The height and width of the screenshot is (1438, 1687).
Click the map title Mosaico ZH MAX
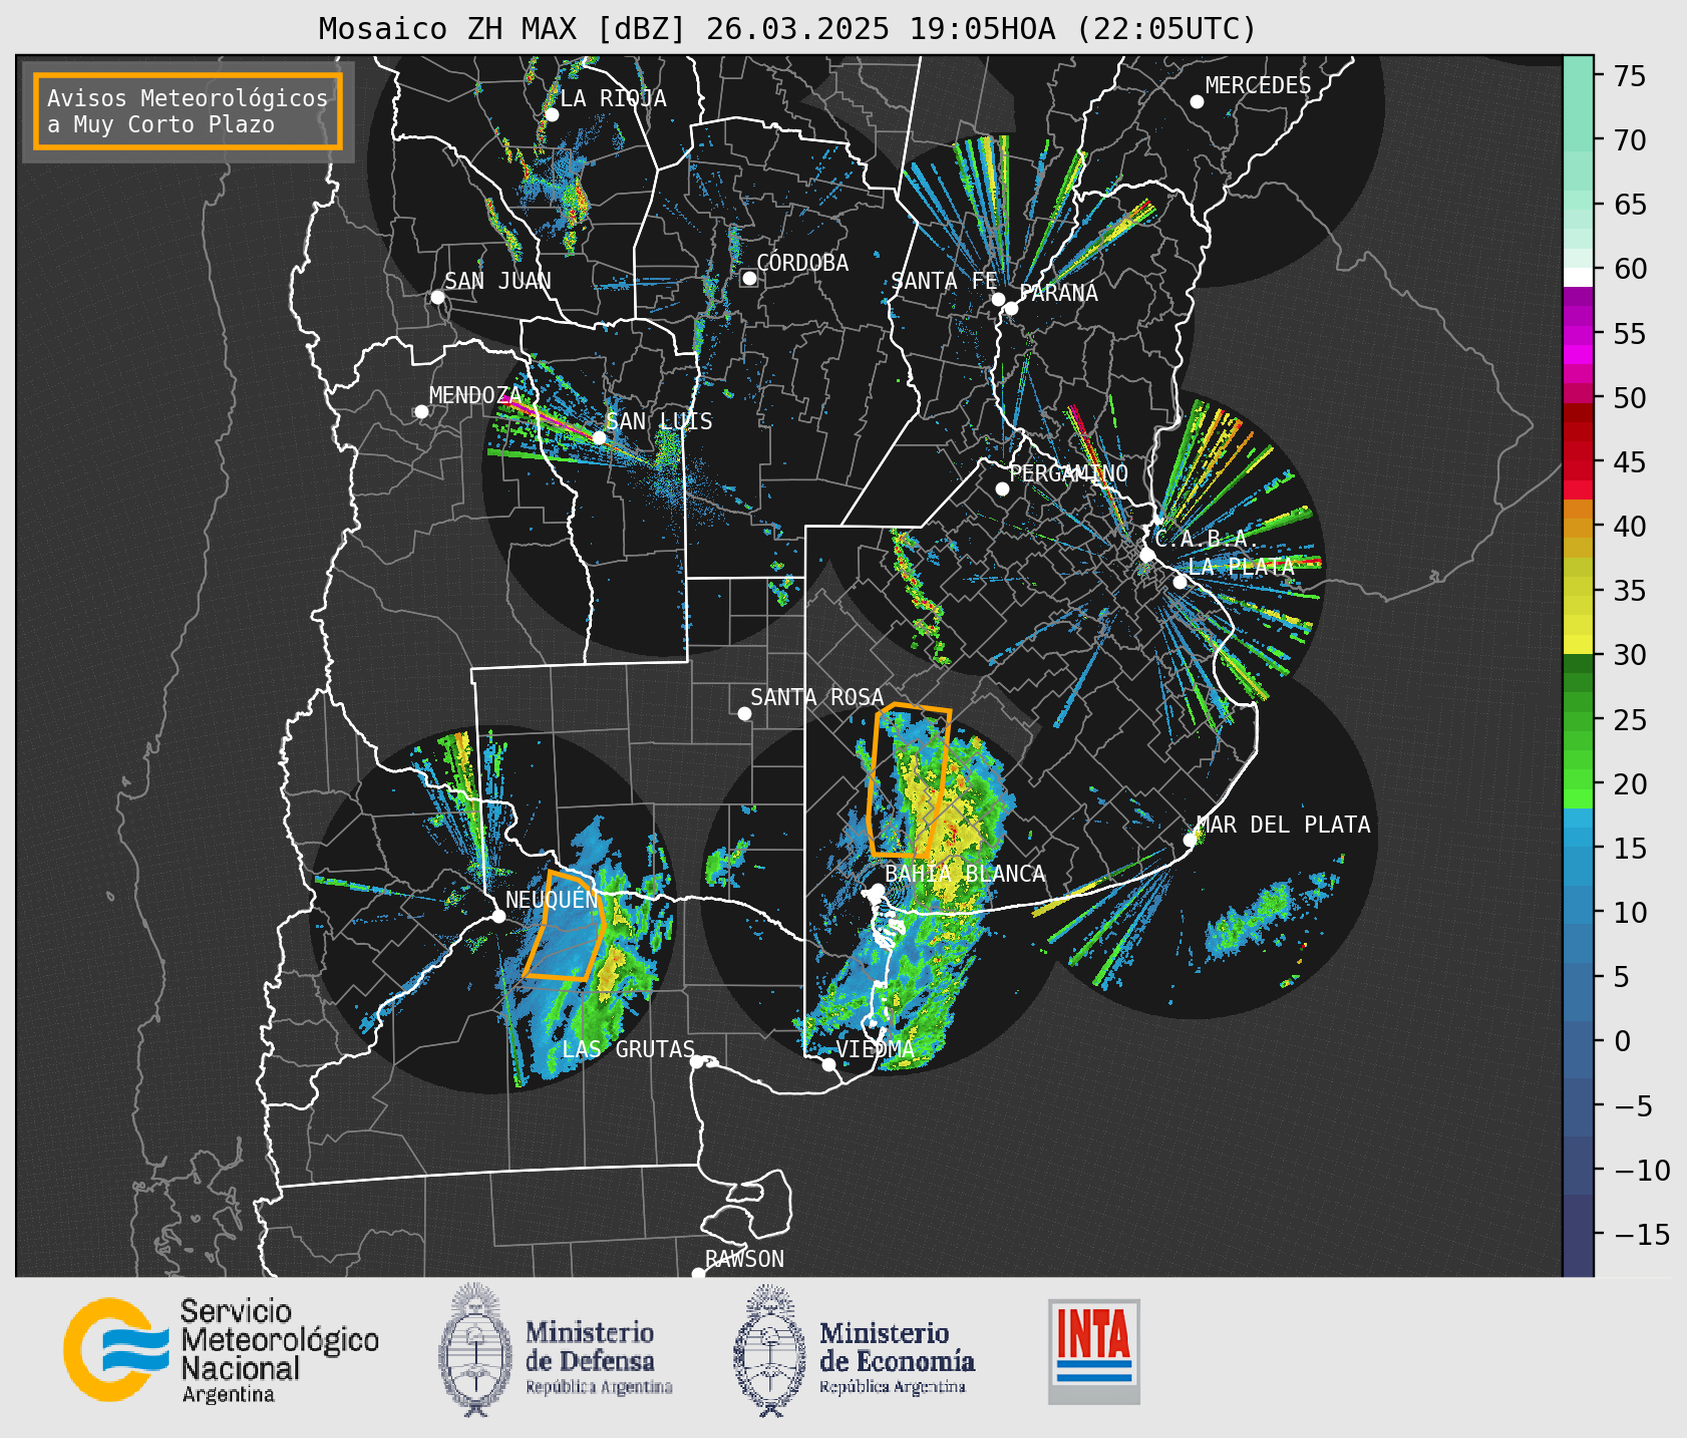point(787,29)
